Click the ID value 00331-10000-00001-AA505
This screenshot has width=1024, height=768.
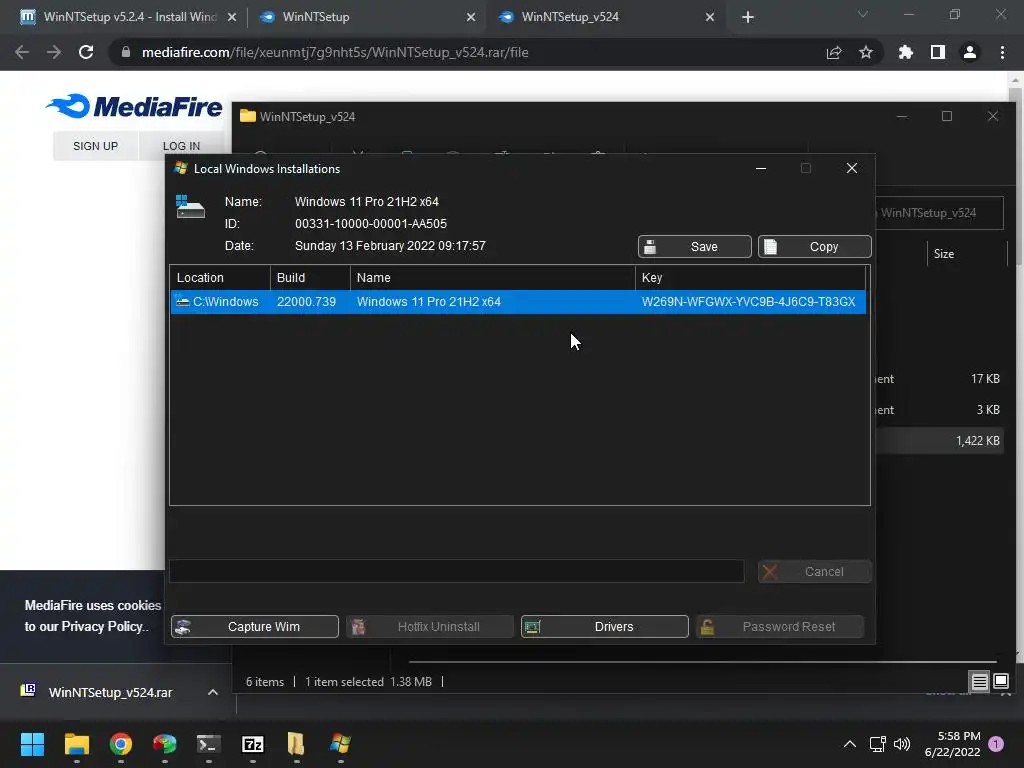click(x=371, y=223)
